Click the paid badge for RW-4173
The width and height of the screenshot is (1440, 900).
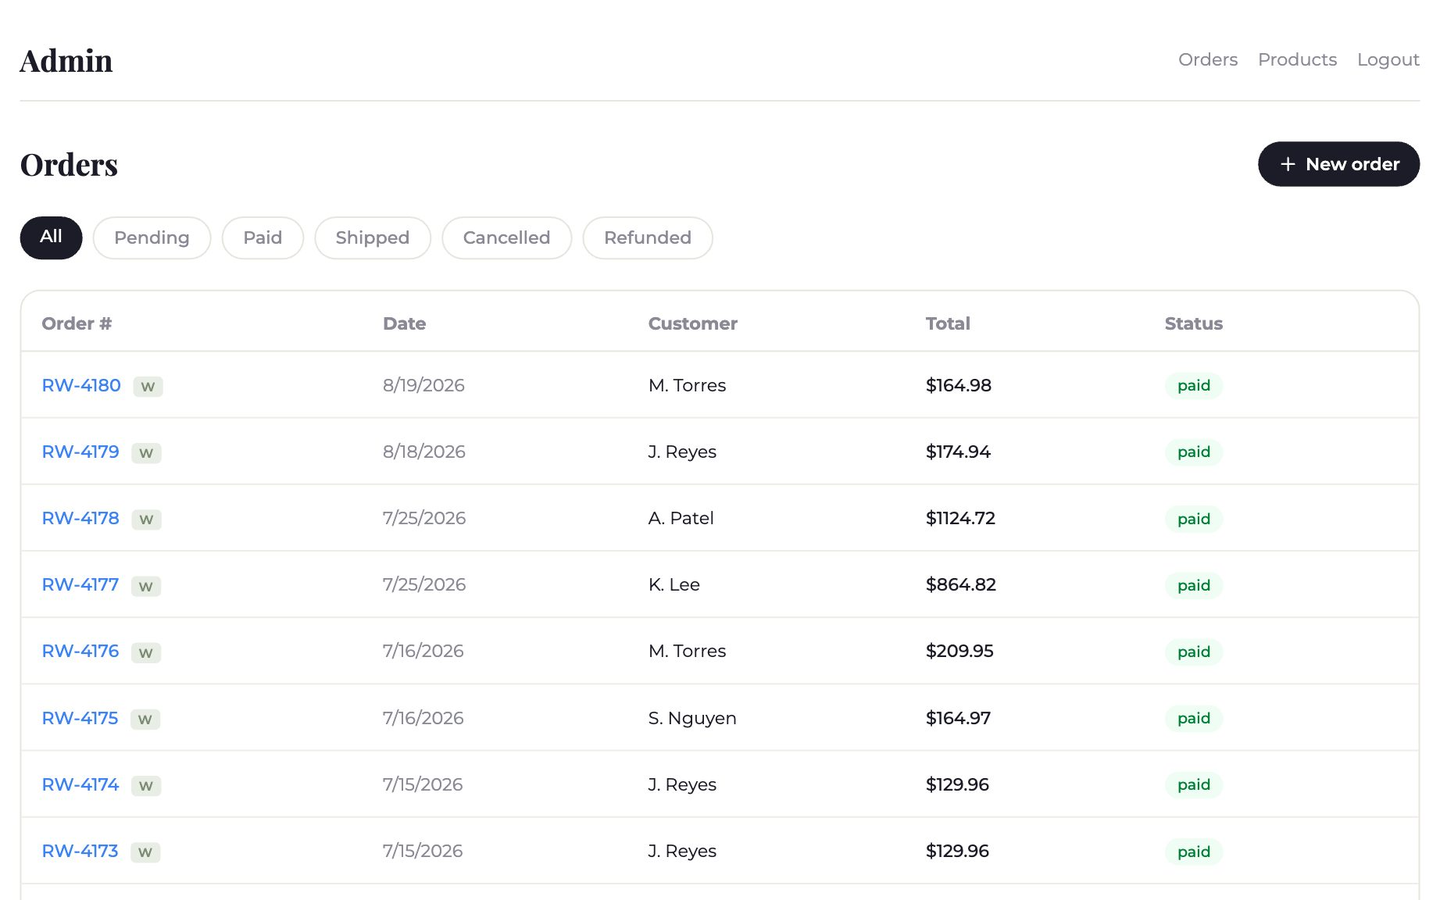(x=1194, y=851)
